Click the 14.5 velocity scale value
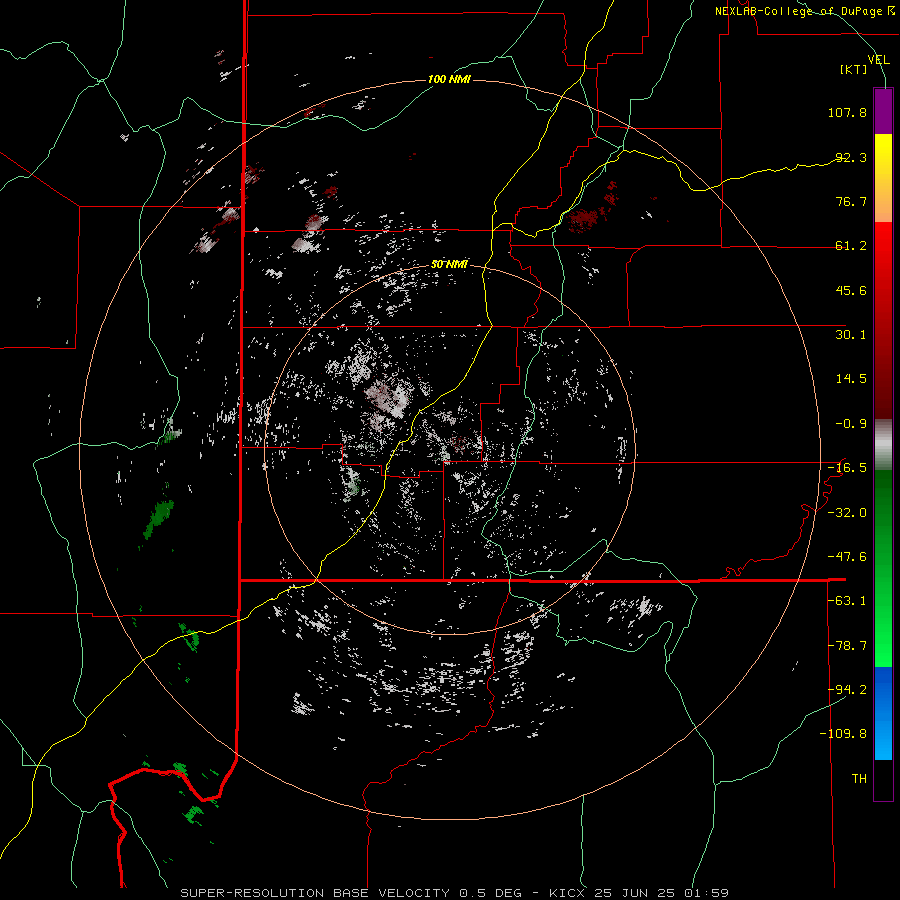The image size is (900, 900). 851,379
